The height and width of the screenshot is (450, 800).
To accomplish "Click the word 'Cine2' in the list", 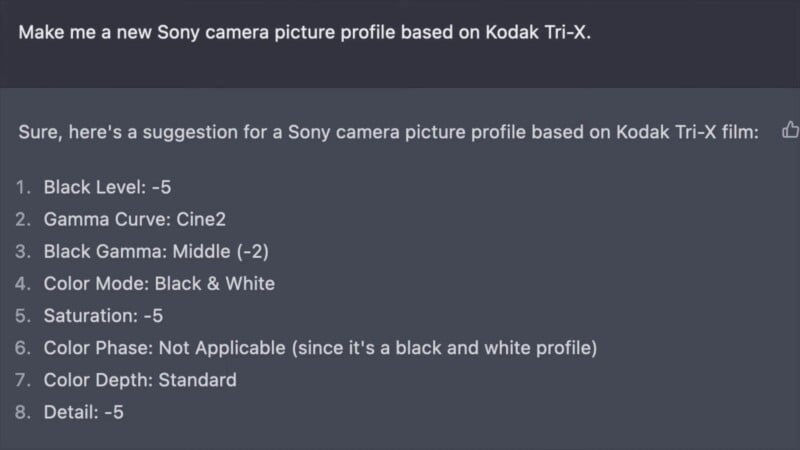I will pyautogui.click(x=201, y=219).
